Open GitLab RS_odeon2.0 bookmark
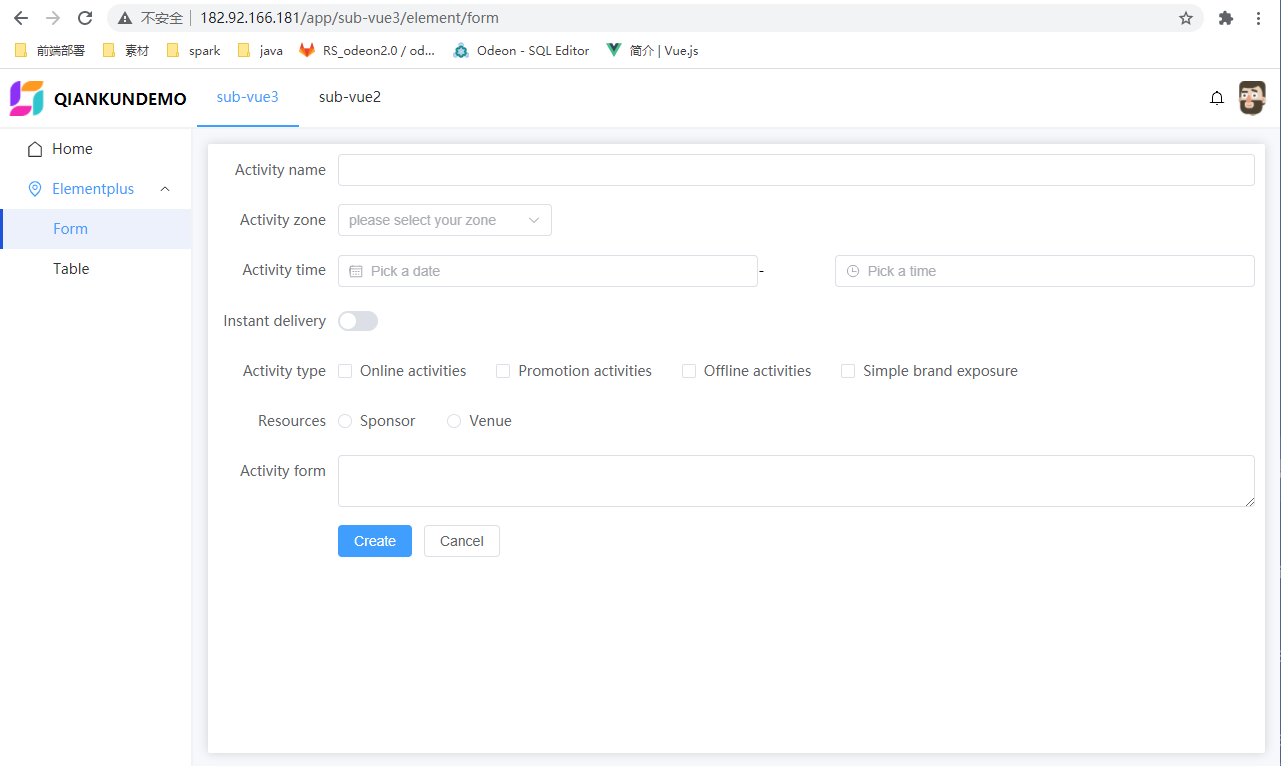The width and height of the screenshot is (1281, 766). pyautogui.click(x=367, y=50)
